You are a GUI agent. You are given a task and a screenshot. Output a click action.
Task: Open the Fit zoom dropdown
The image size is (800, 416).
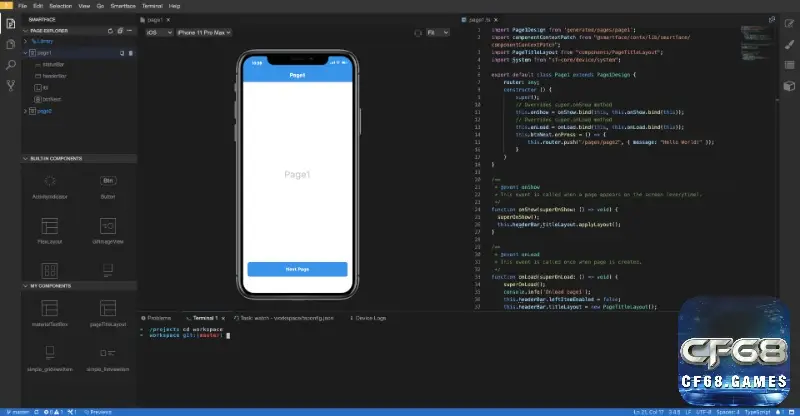tap(438, 33)
